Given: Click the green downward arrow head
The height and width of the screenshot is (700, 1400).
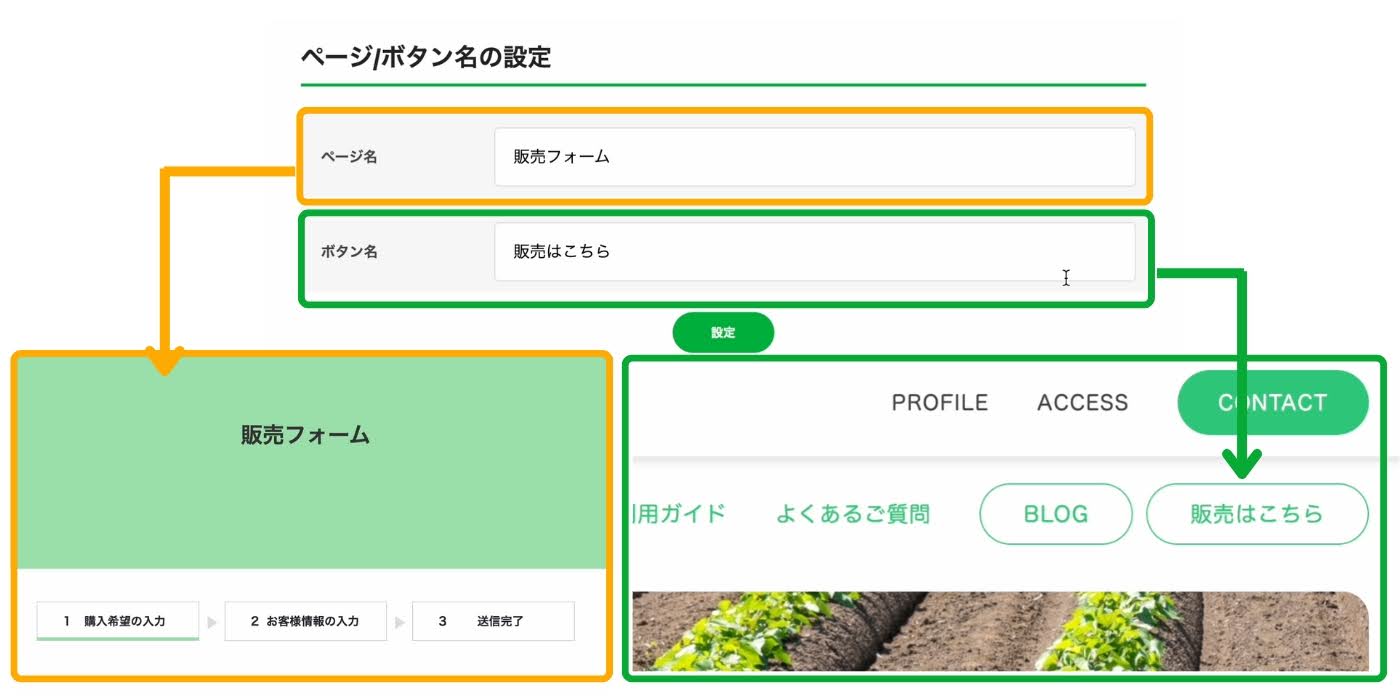Looking at the screenshot, I should 1242,462.
